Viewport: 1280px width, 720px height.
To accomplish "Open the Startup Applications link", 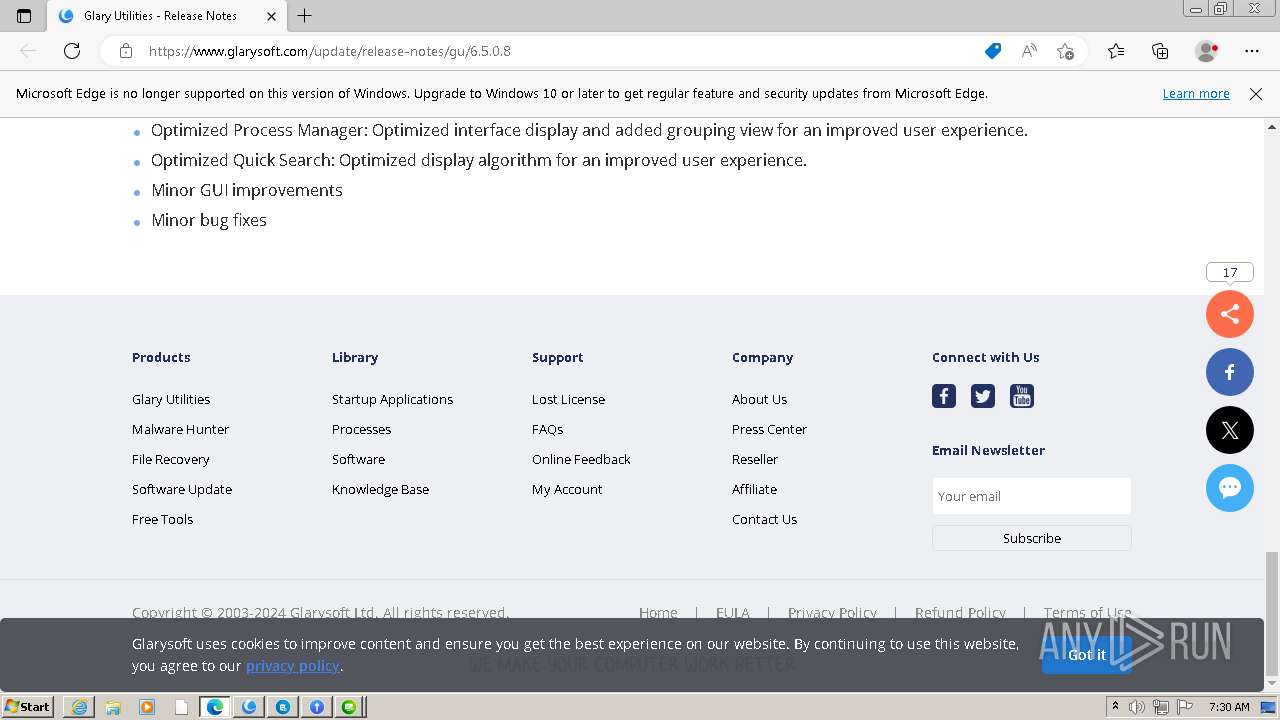I will tap(392, 399).
